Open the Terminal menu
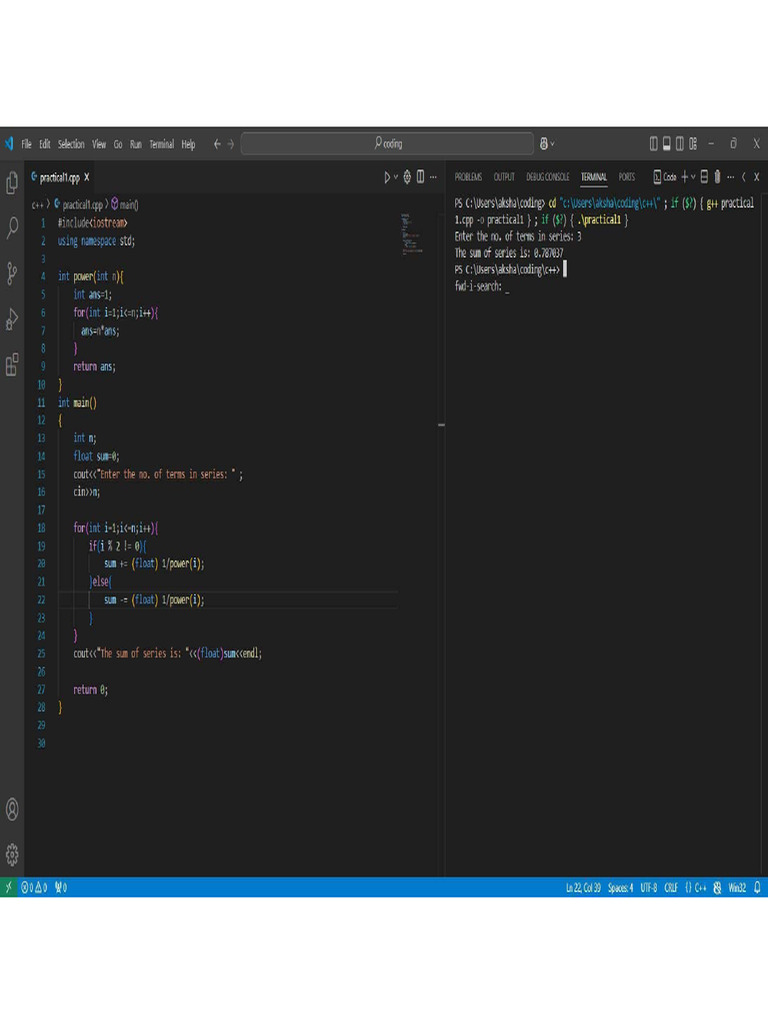Viewport: 768px width, 1024px height. (161, 144)
